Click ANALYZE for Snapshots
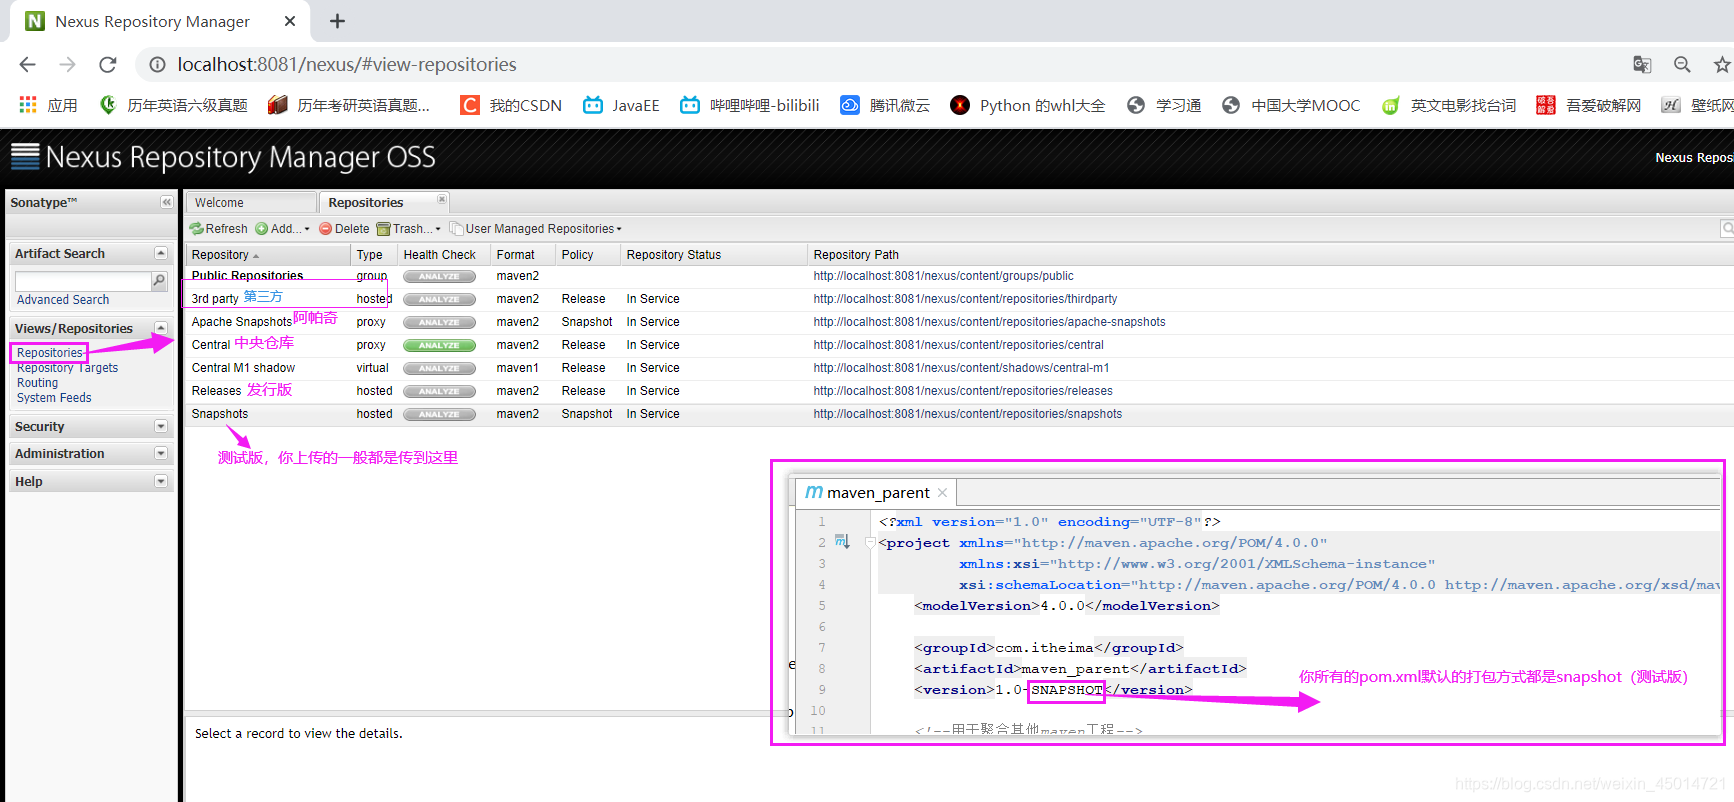This screenshot has width=1734, height=802. (439, 414)
